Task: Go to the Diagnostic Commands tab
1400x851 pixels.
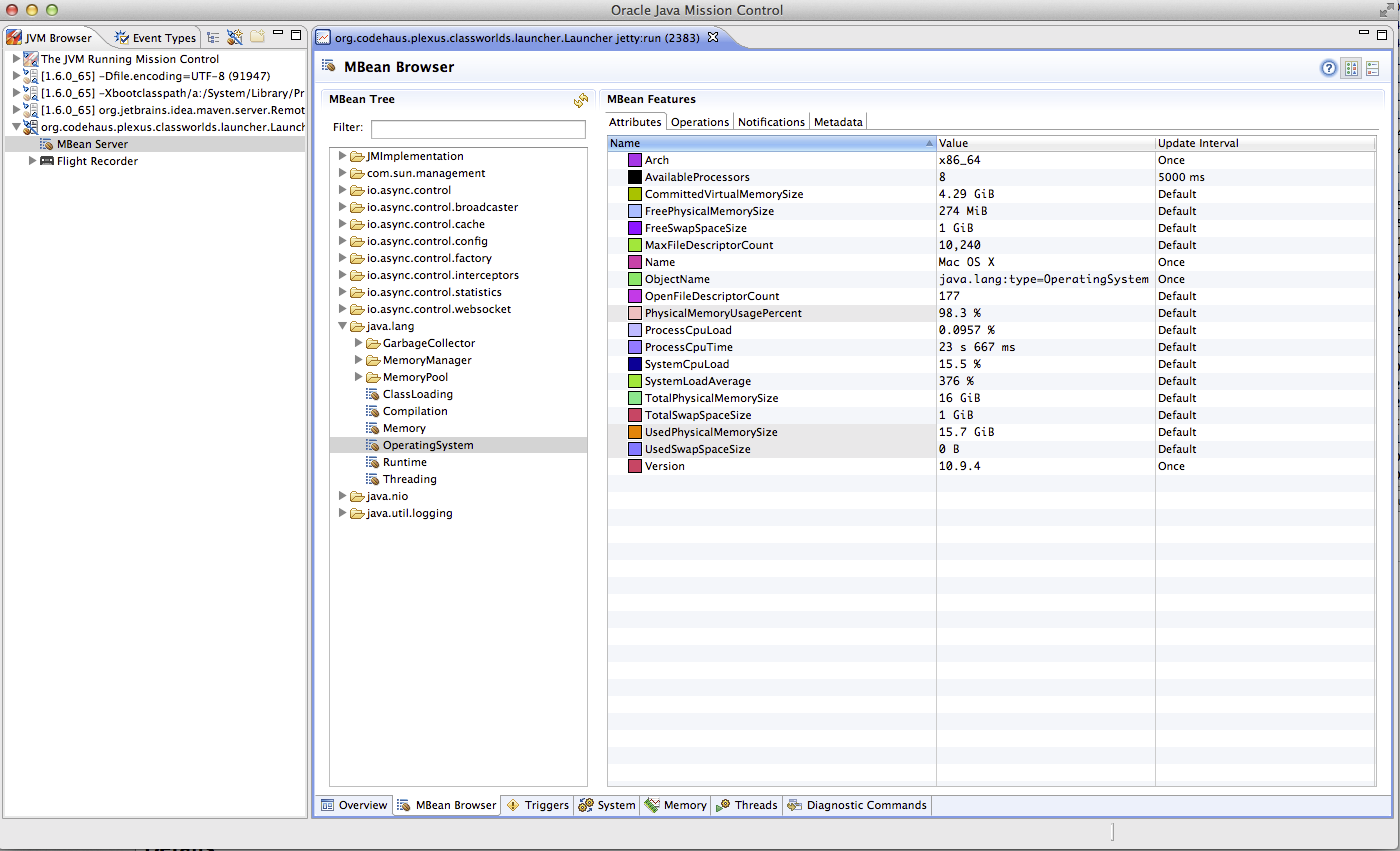Action: pyautogui.click(x=857, y=805)
